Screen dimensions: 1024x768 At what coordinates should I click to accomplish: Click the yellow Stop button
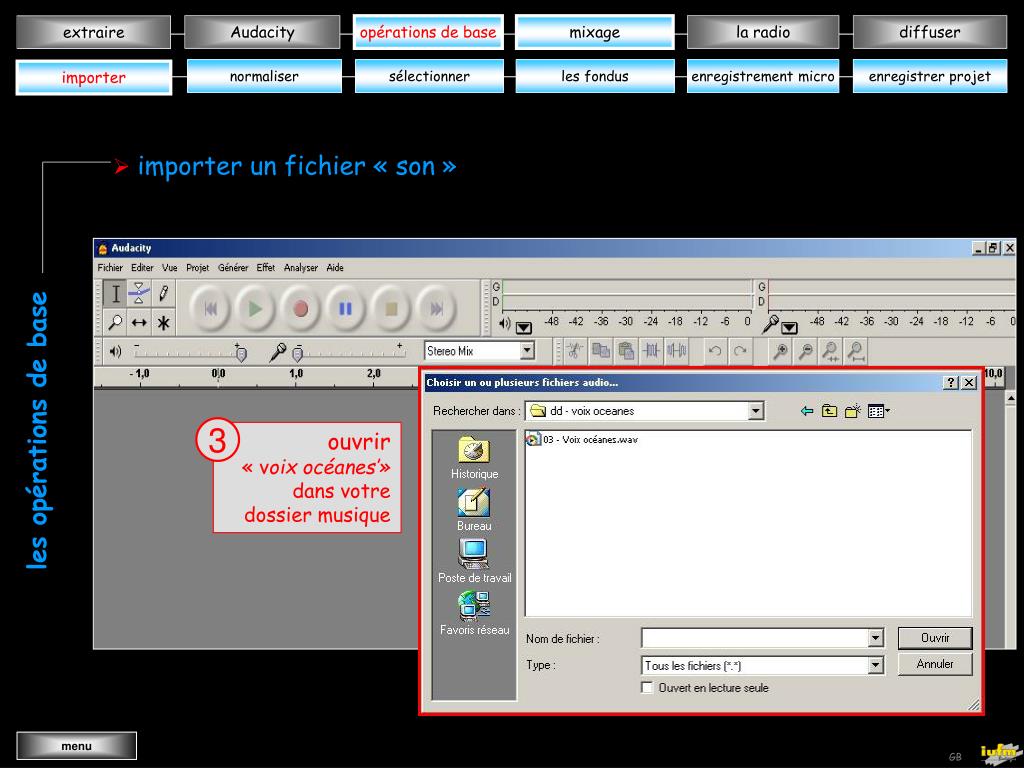click(391, 308)
